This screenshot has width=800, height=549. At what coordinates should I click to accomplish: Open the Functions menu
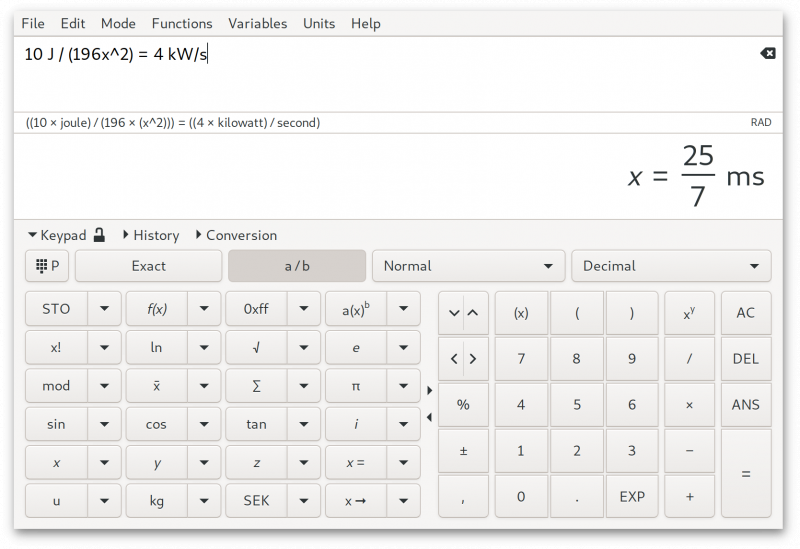coord(182,23)
